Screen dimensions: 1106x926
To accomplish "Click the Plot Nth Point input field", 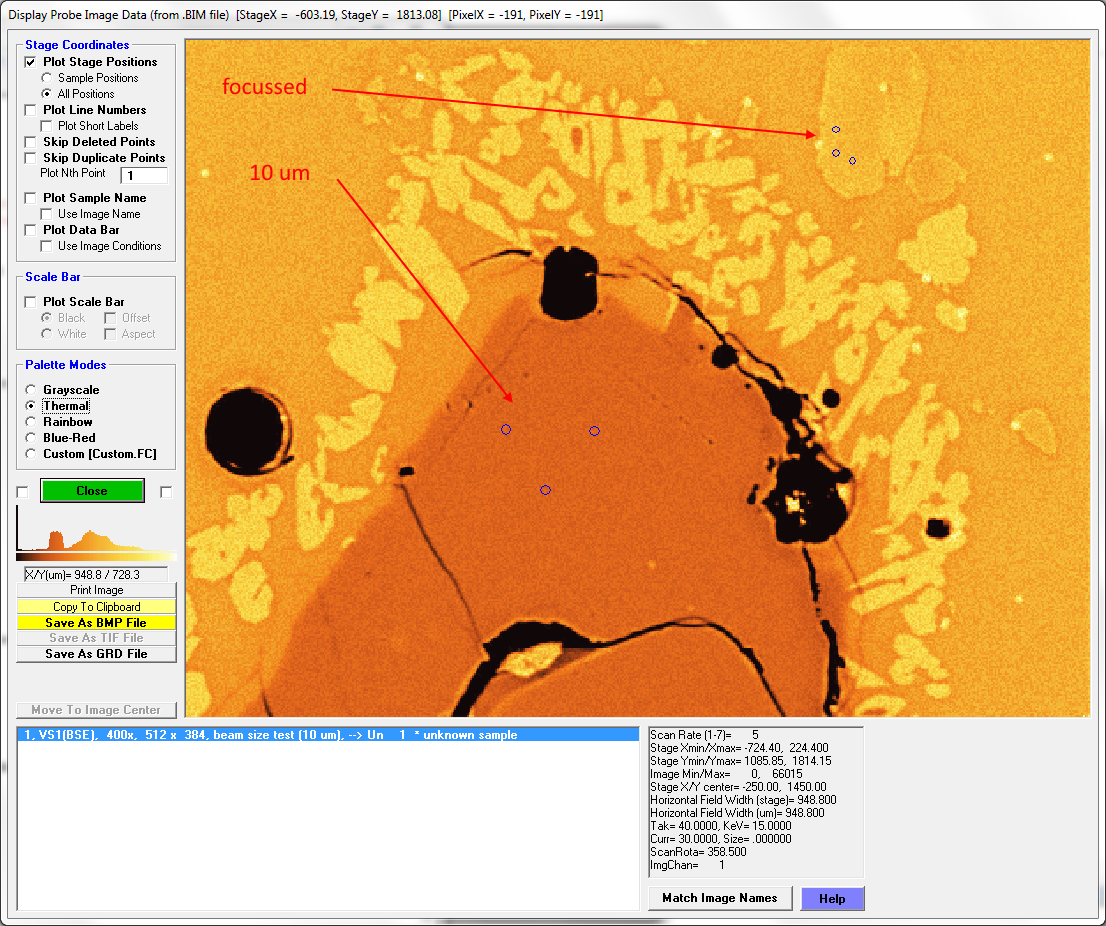I will 143,175.
